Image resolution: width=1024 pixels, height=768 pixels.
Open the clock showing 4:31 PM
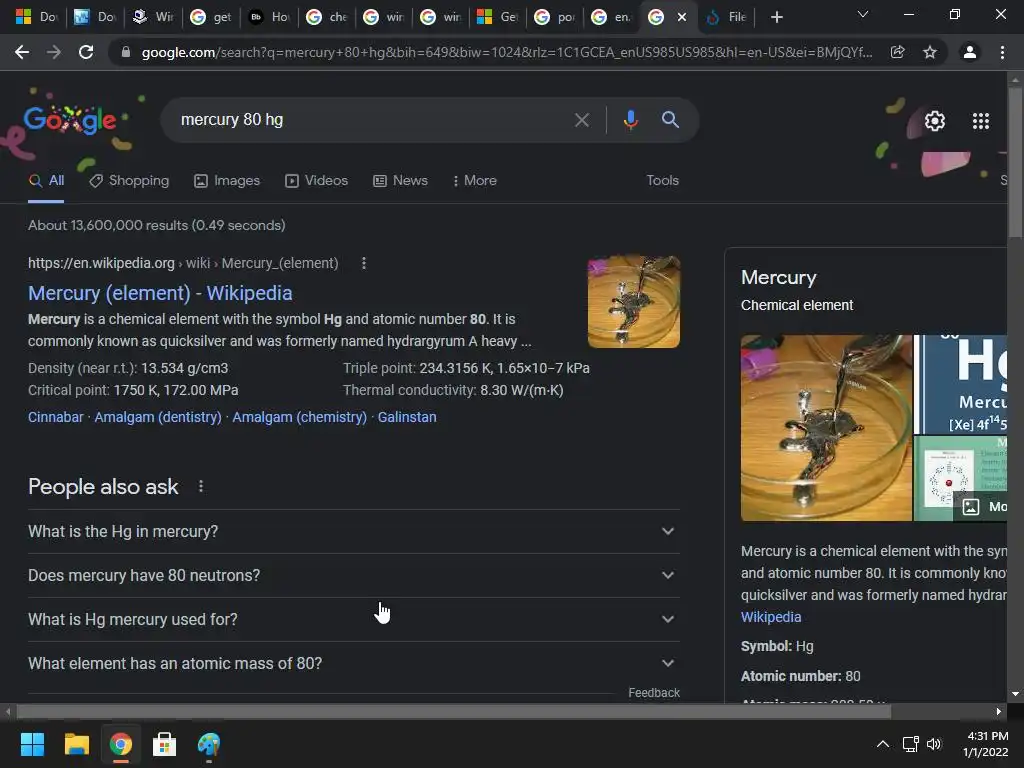pos(986,744)
